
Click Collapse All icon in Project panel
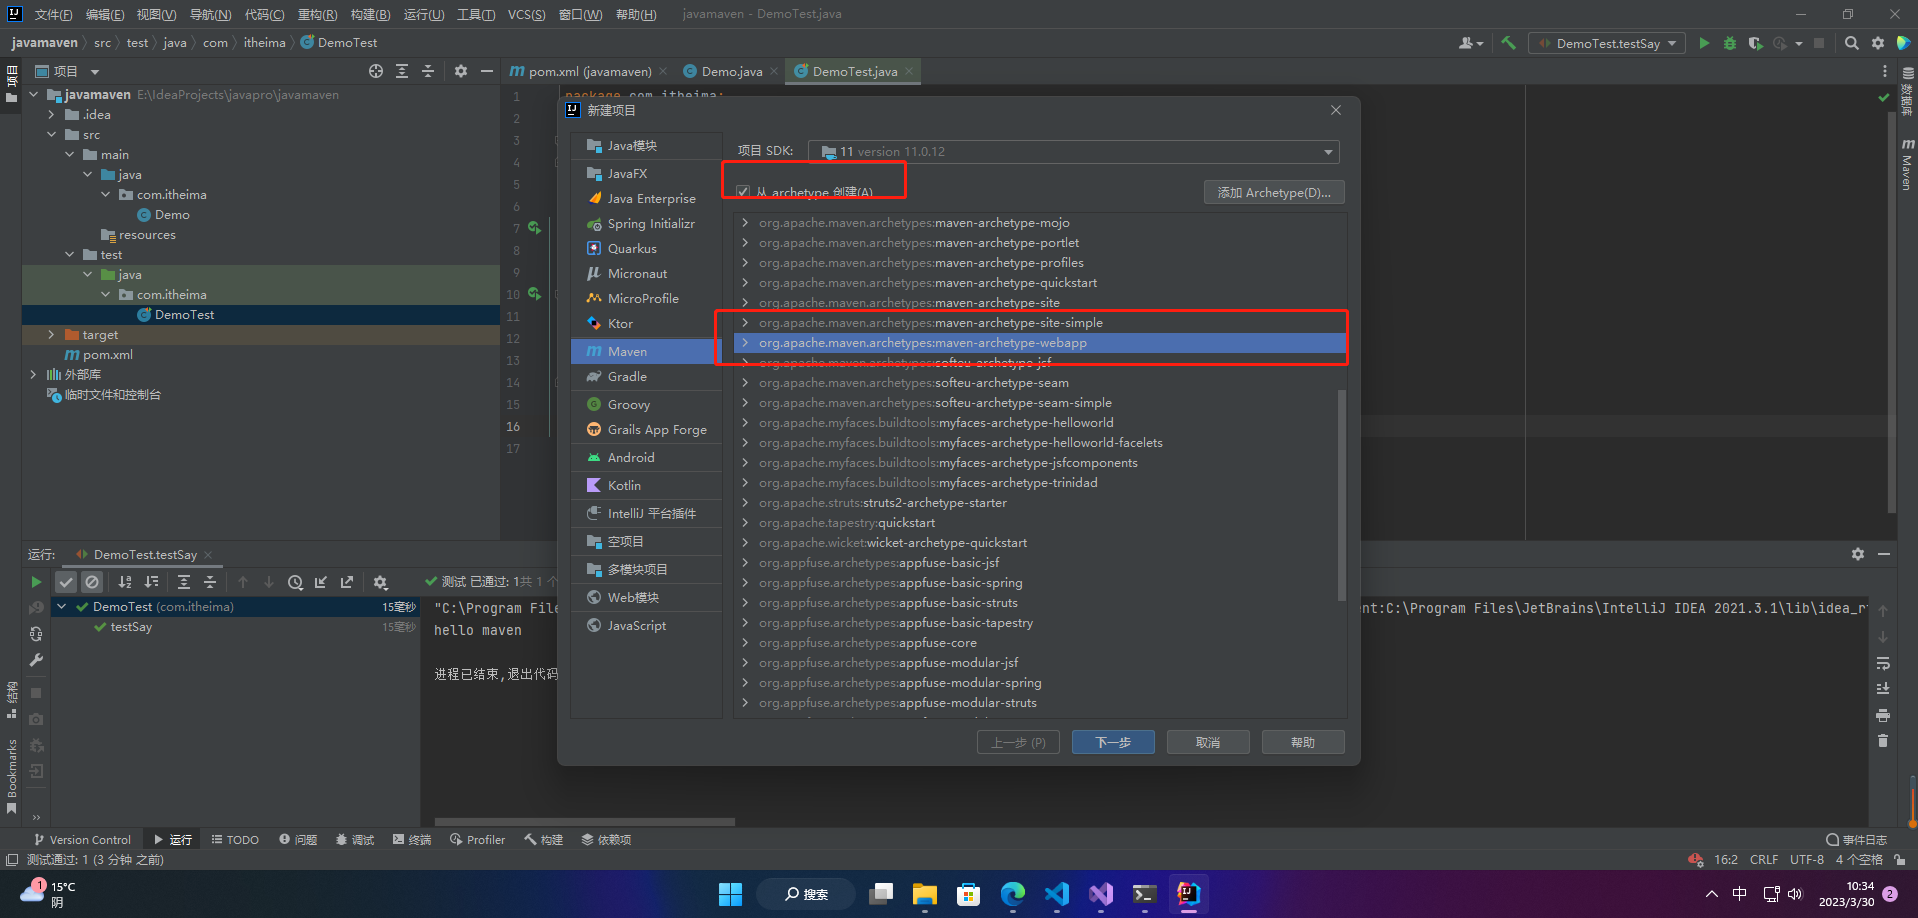pyautogui.click(x=428, y=71)
